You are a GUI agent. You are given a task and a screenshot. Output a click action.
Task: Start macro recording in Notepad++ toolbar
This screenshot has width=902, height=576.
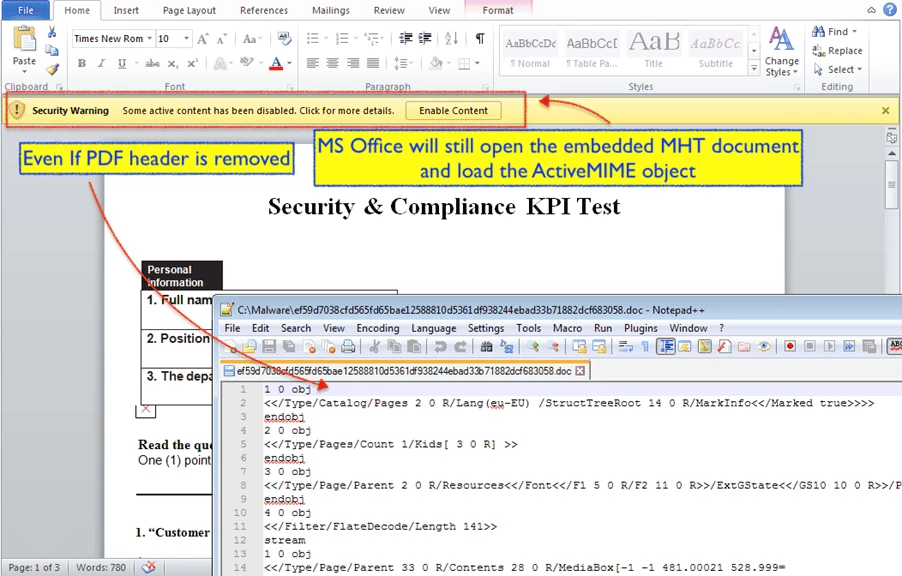click(789, 347)
